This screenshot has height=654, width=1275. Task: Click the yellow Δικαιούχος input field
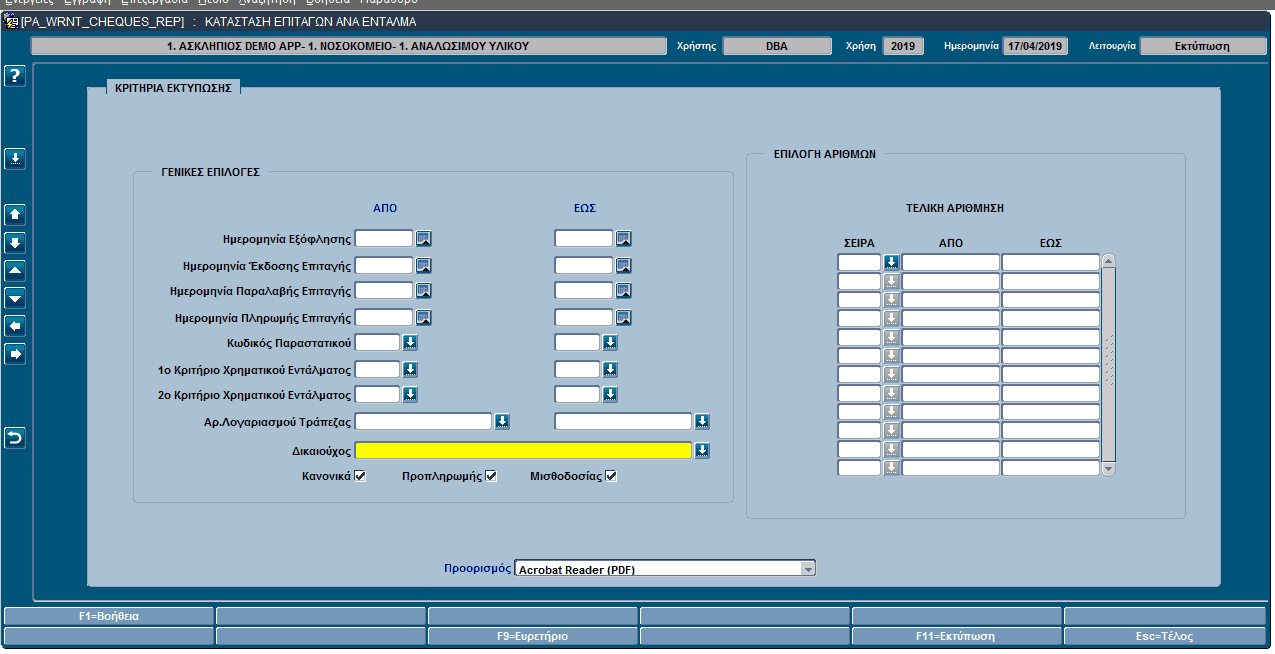(x=523, y=451)
